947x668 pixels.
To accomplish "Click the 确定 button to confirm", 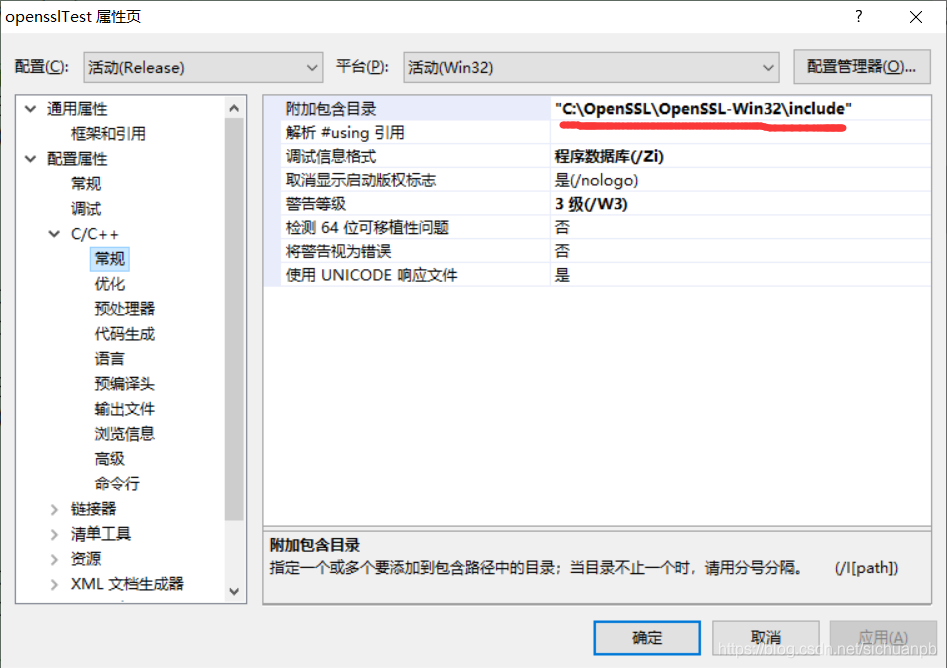I will (x=647, y=637).
